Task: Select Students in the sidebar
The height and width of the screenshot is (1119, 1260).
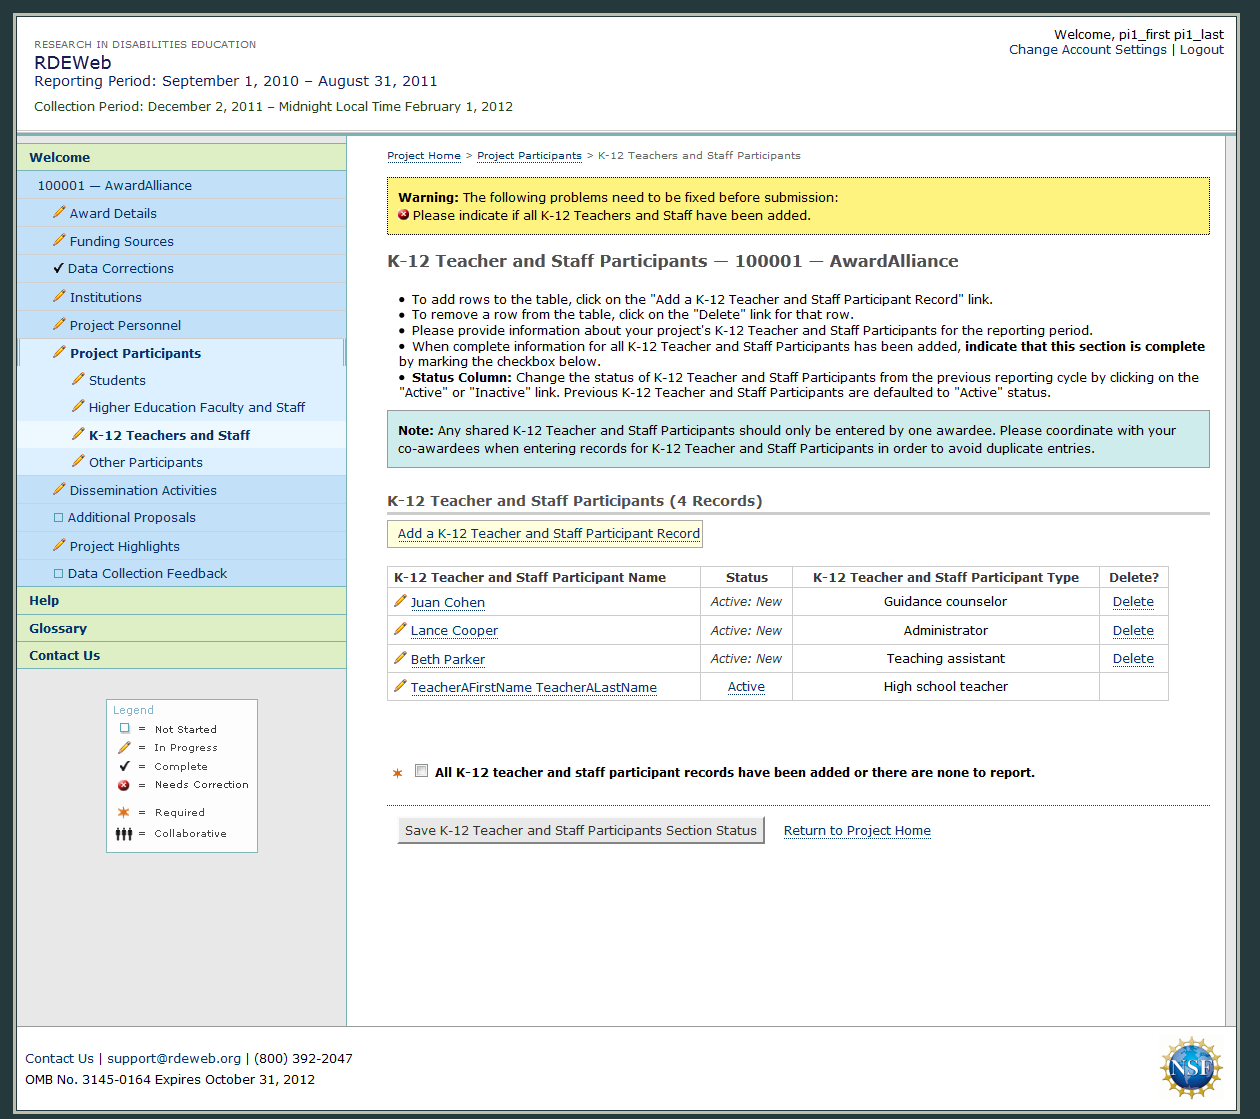Action: click(x=117, y=380)
